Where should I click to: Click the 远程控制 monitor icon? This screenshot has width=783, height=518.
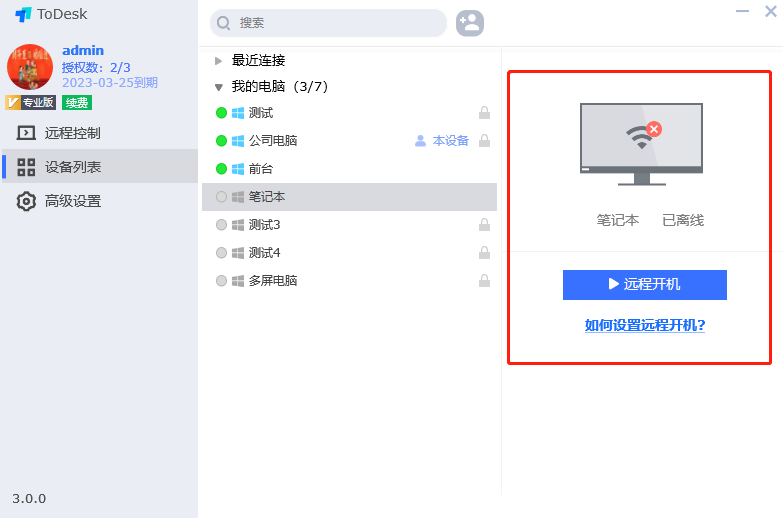pyautogui.click(x=26, y=133)
